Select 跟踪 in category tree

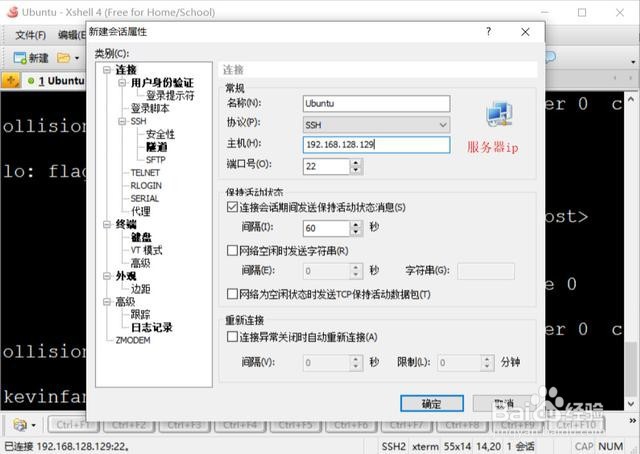point(140,314)
